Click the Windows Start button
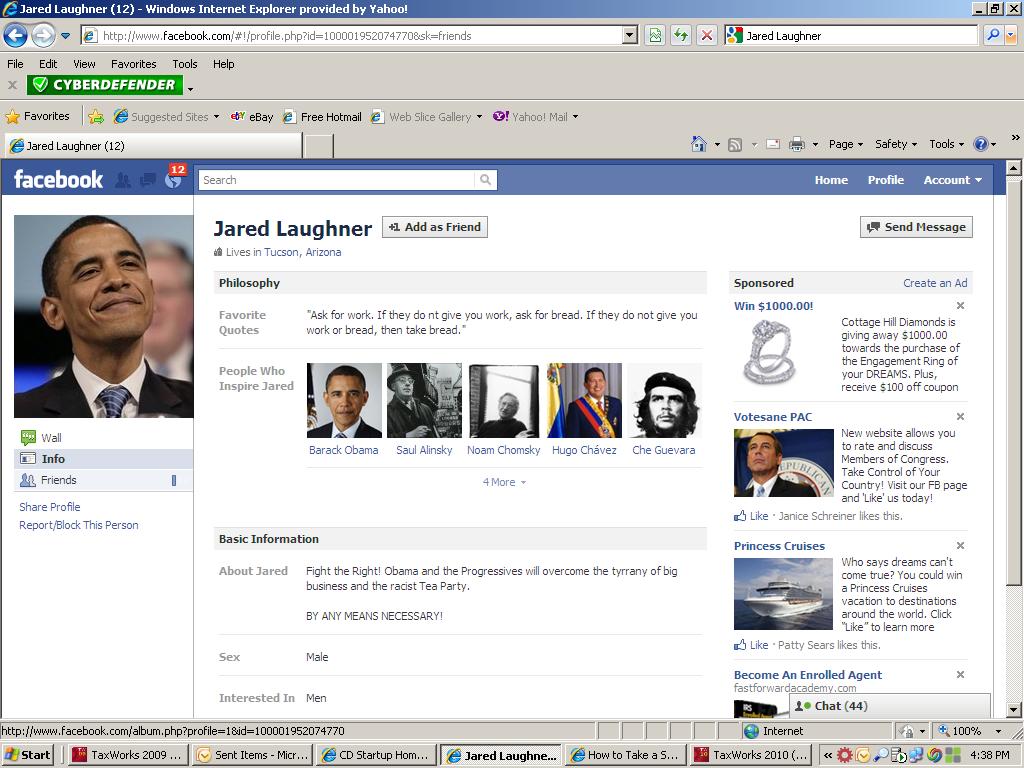Viewport: 1024px width, 768px height. click(x=28, y=755)
